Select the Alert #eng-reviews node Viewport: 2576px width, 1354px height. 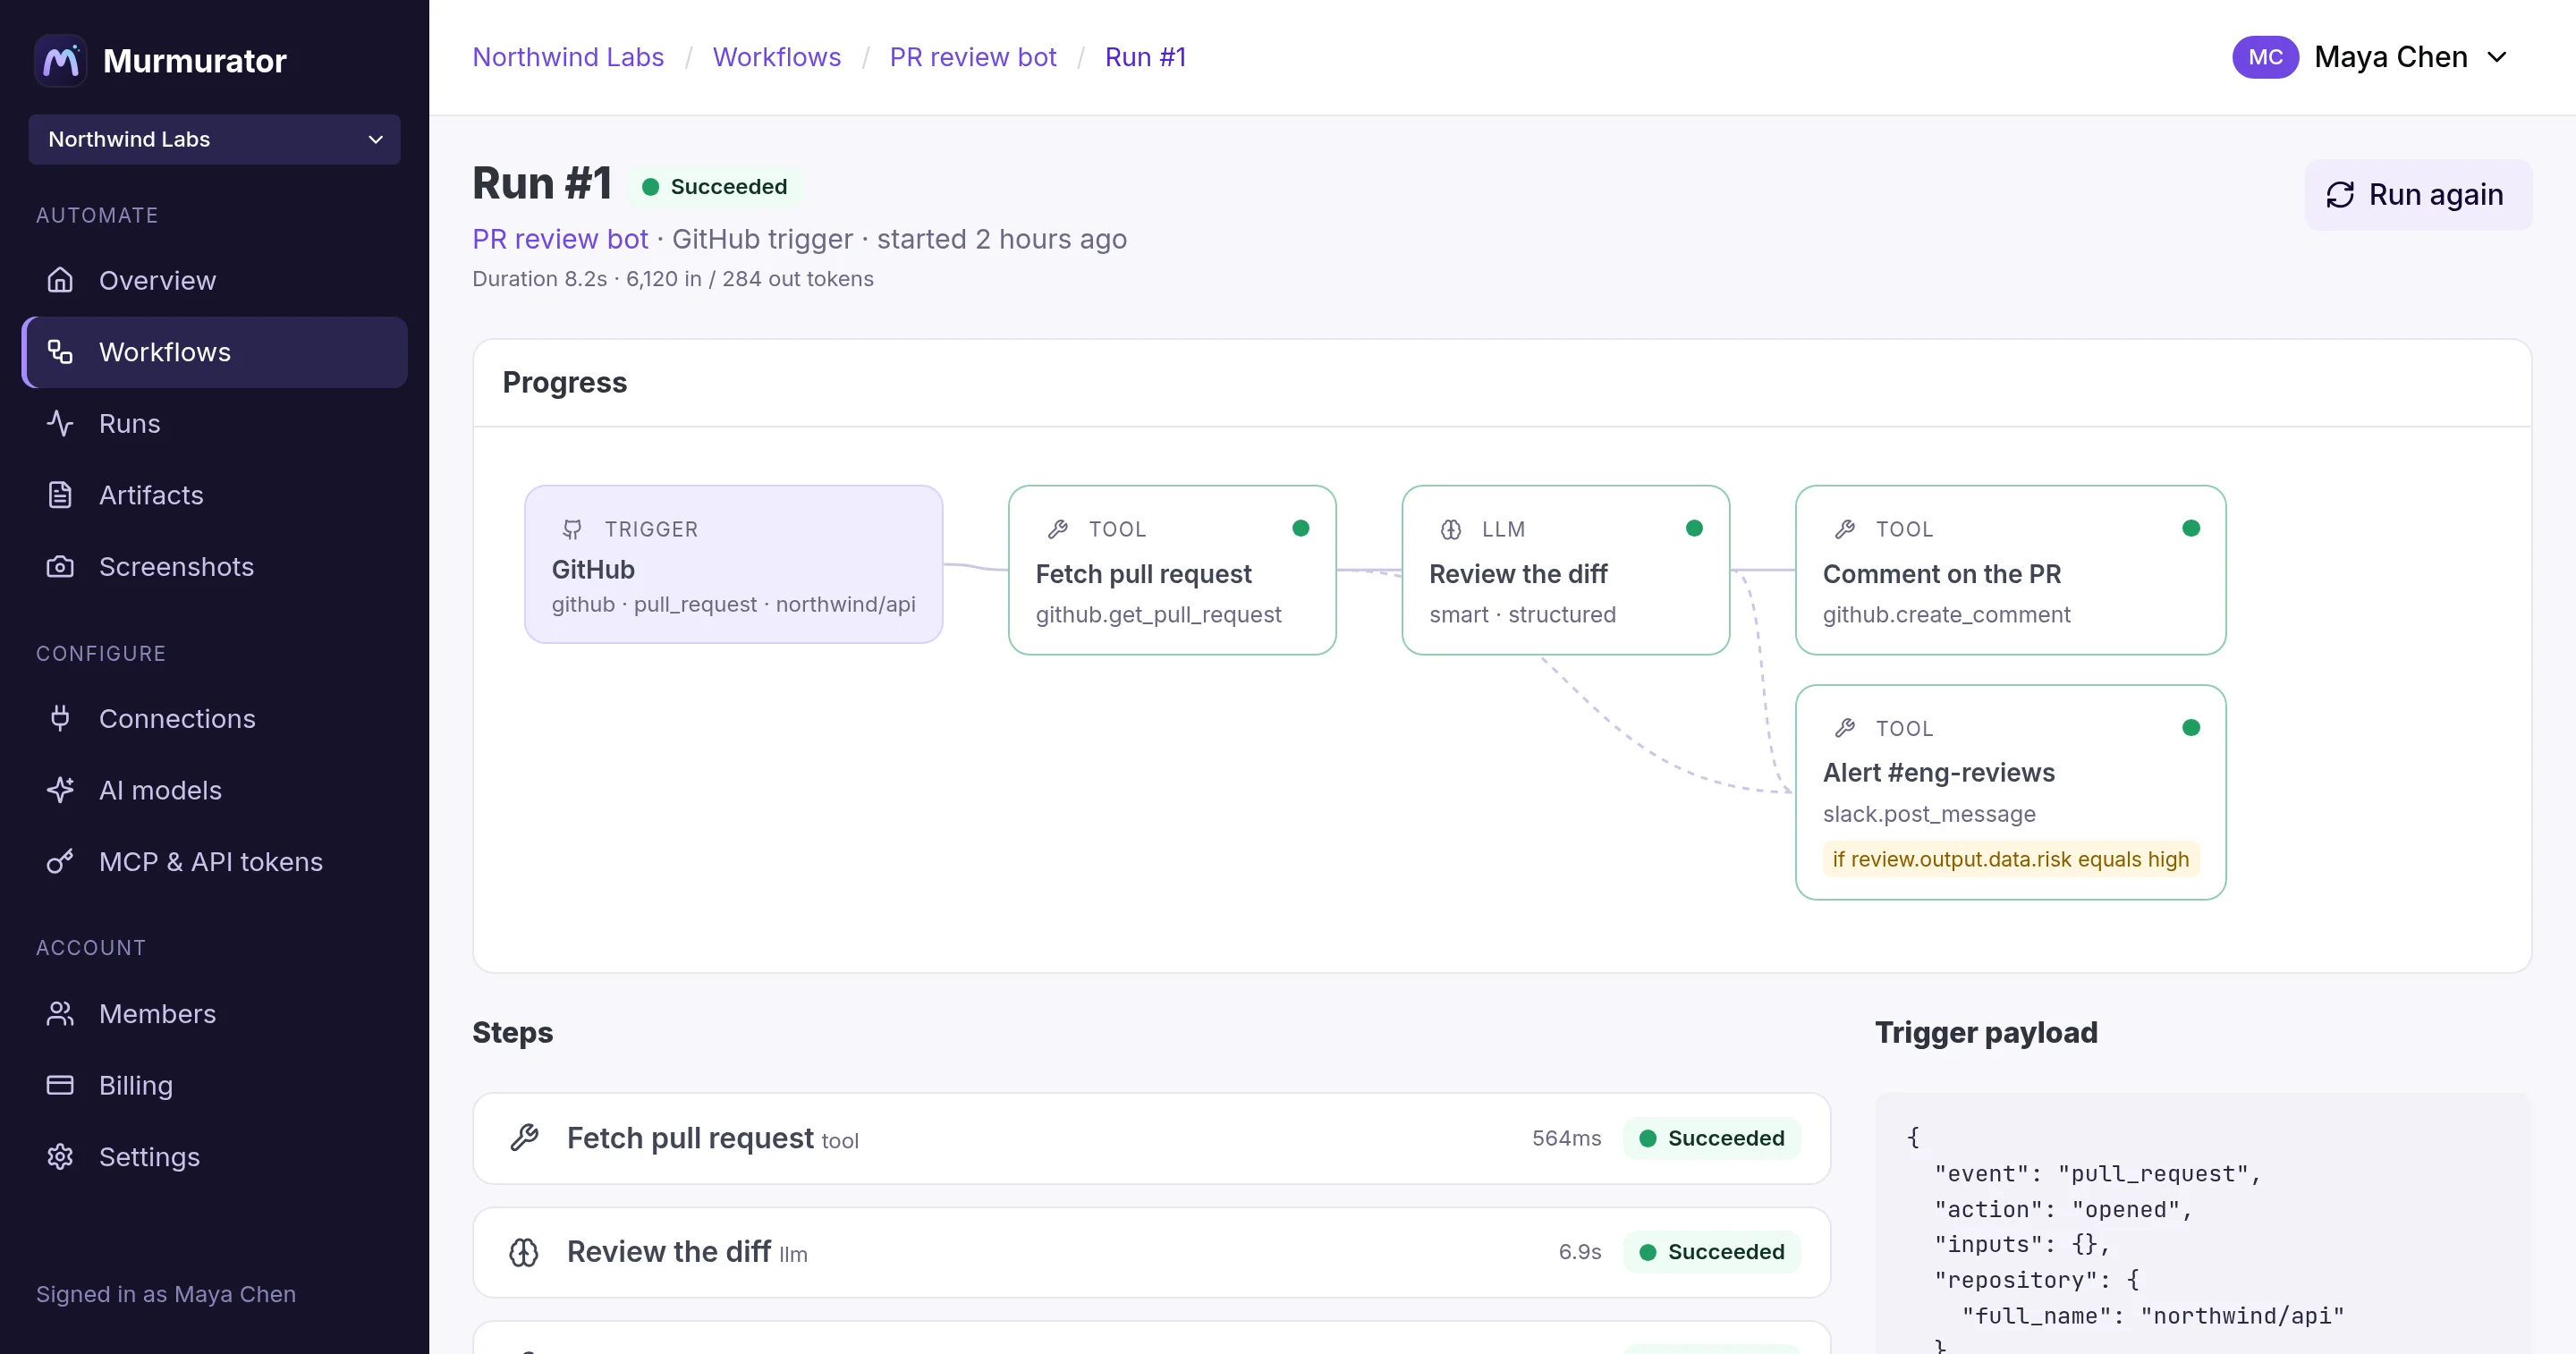pos(2010,792)
